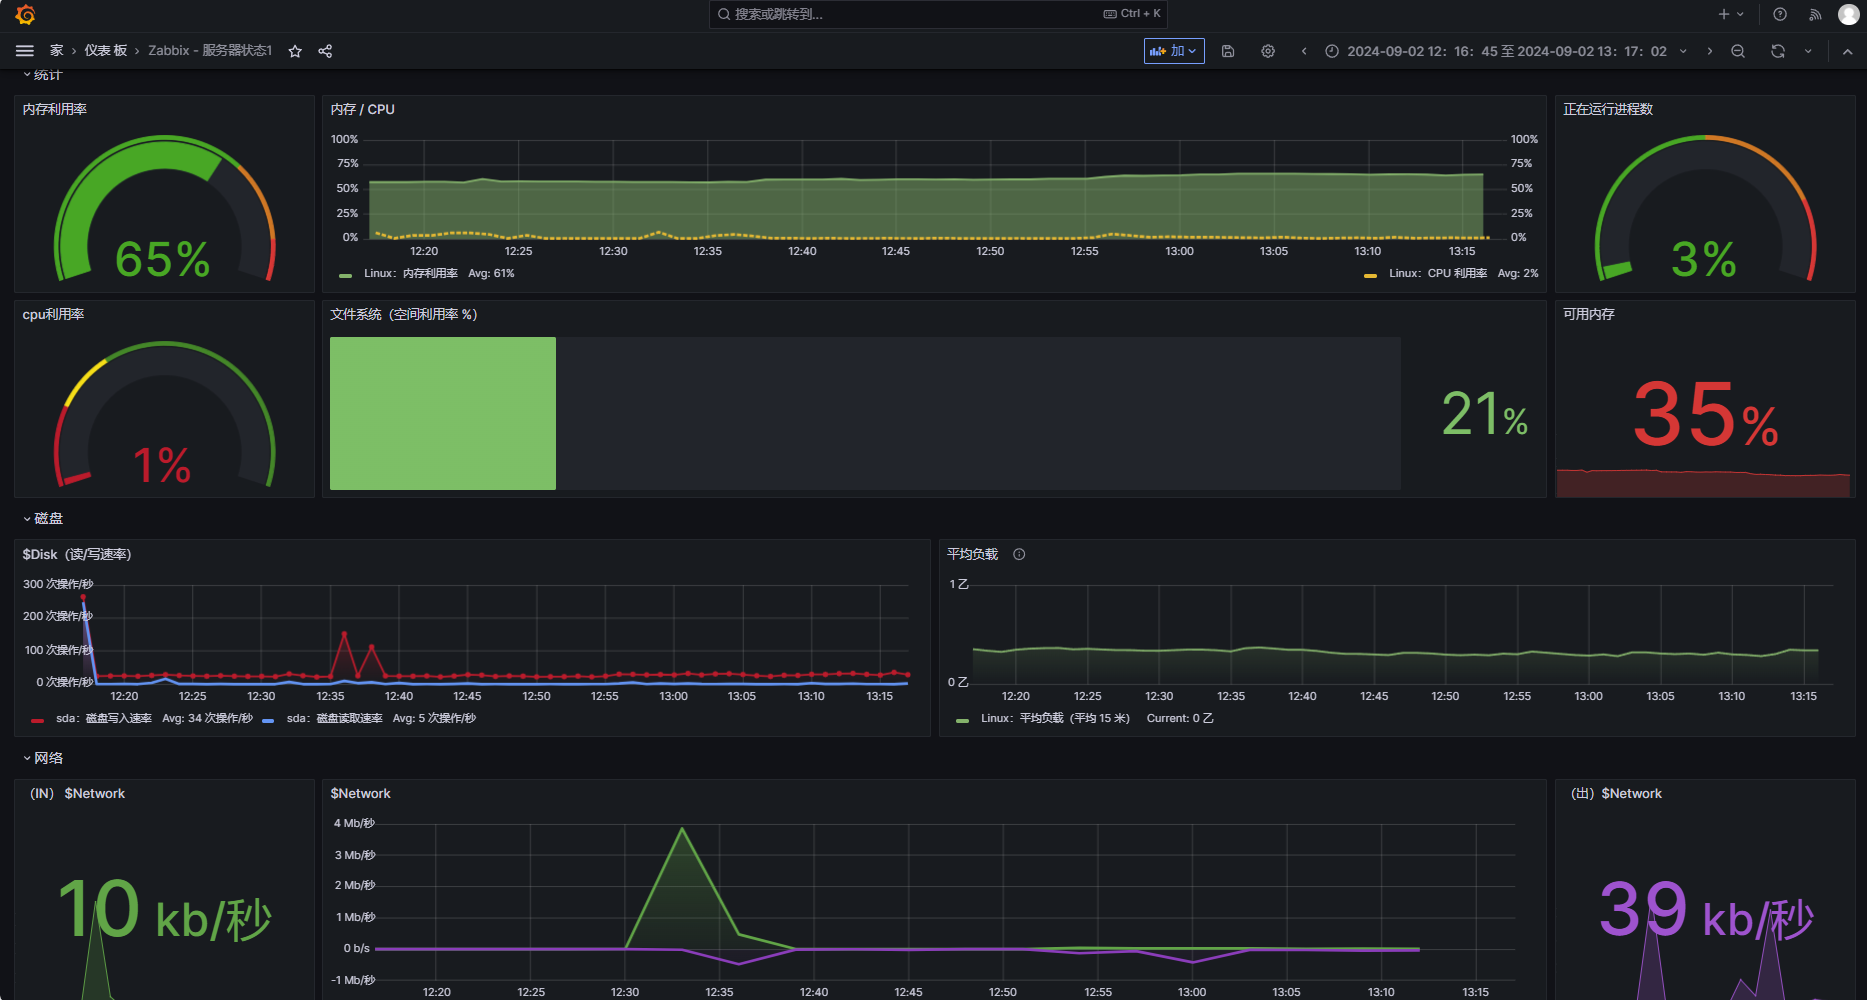Click the 39 kb/秒 outbound value
The height and width of the screenshot is (1000, 1867).
1706,911
